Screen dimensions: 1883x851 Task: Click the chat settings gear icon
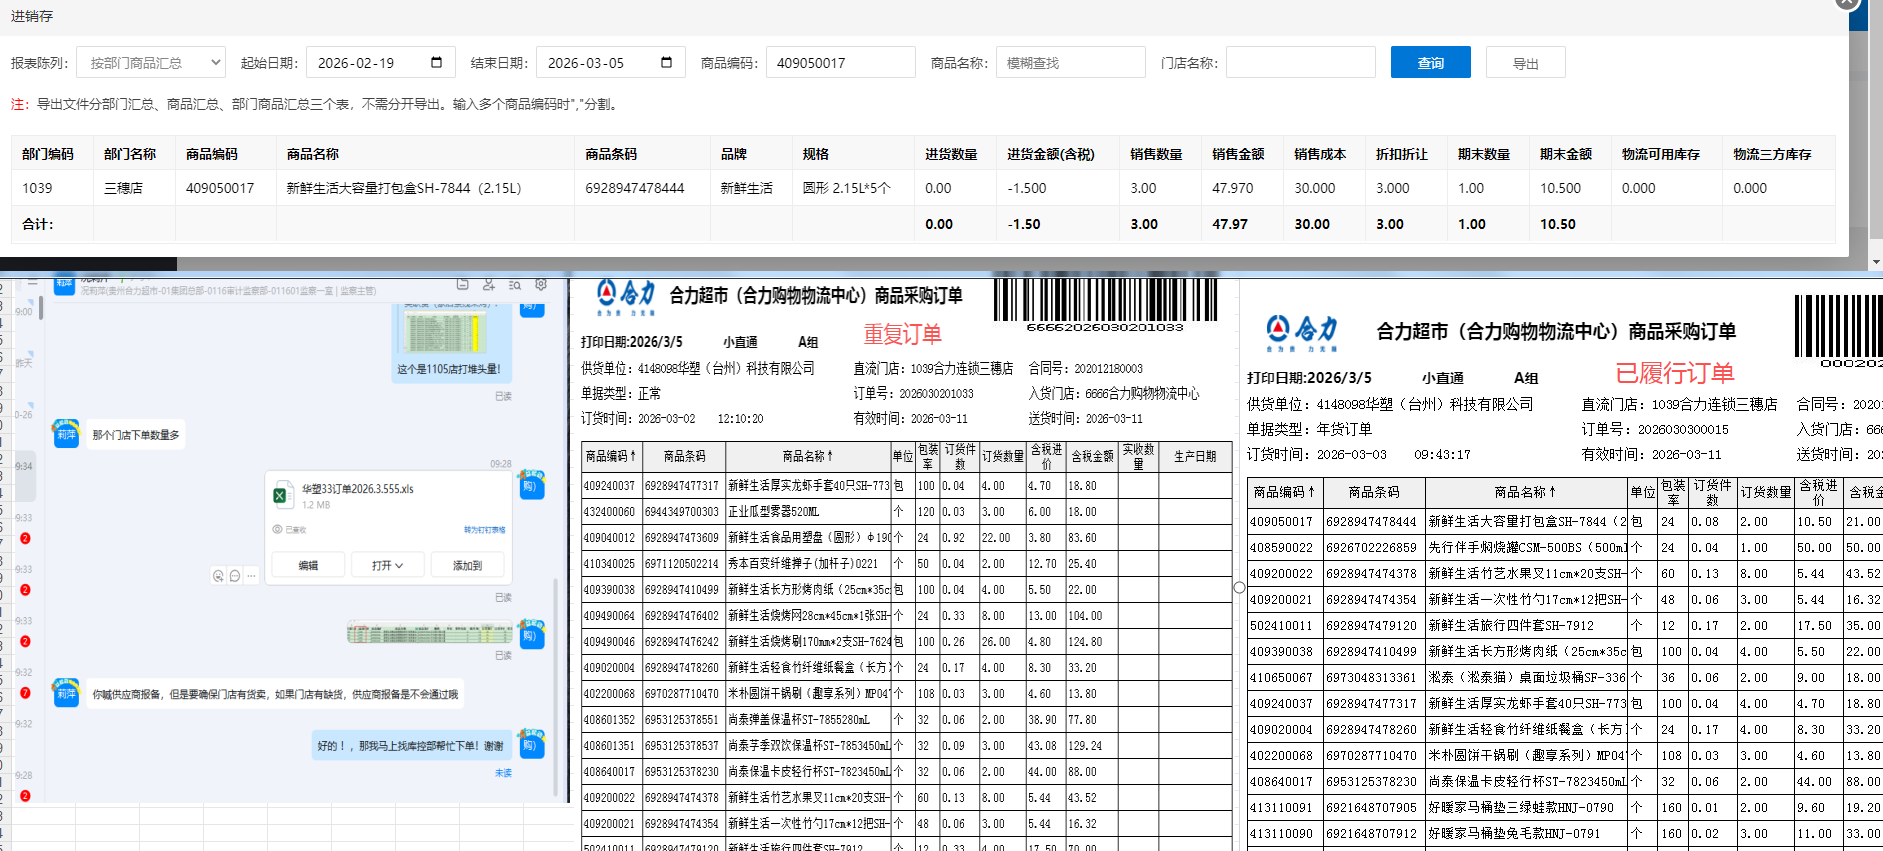pos(541,285)
